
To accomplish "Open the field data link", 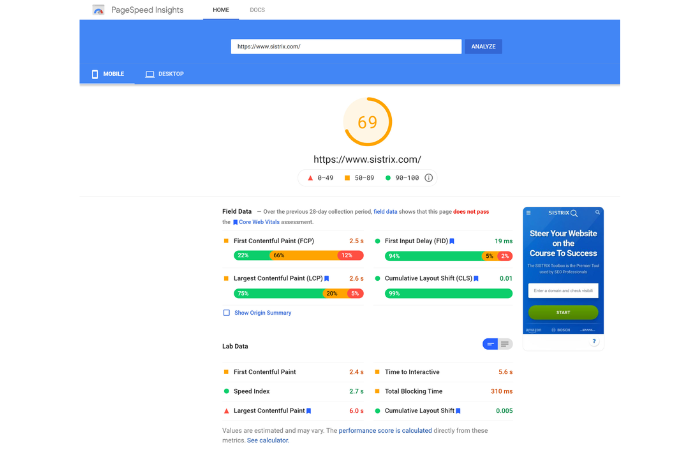I will (385, 212).
